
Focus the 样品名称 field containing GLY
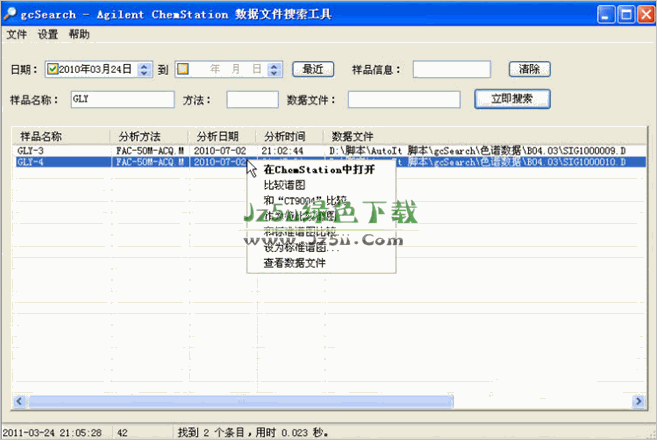coord(122,100)
